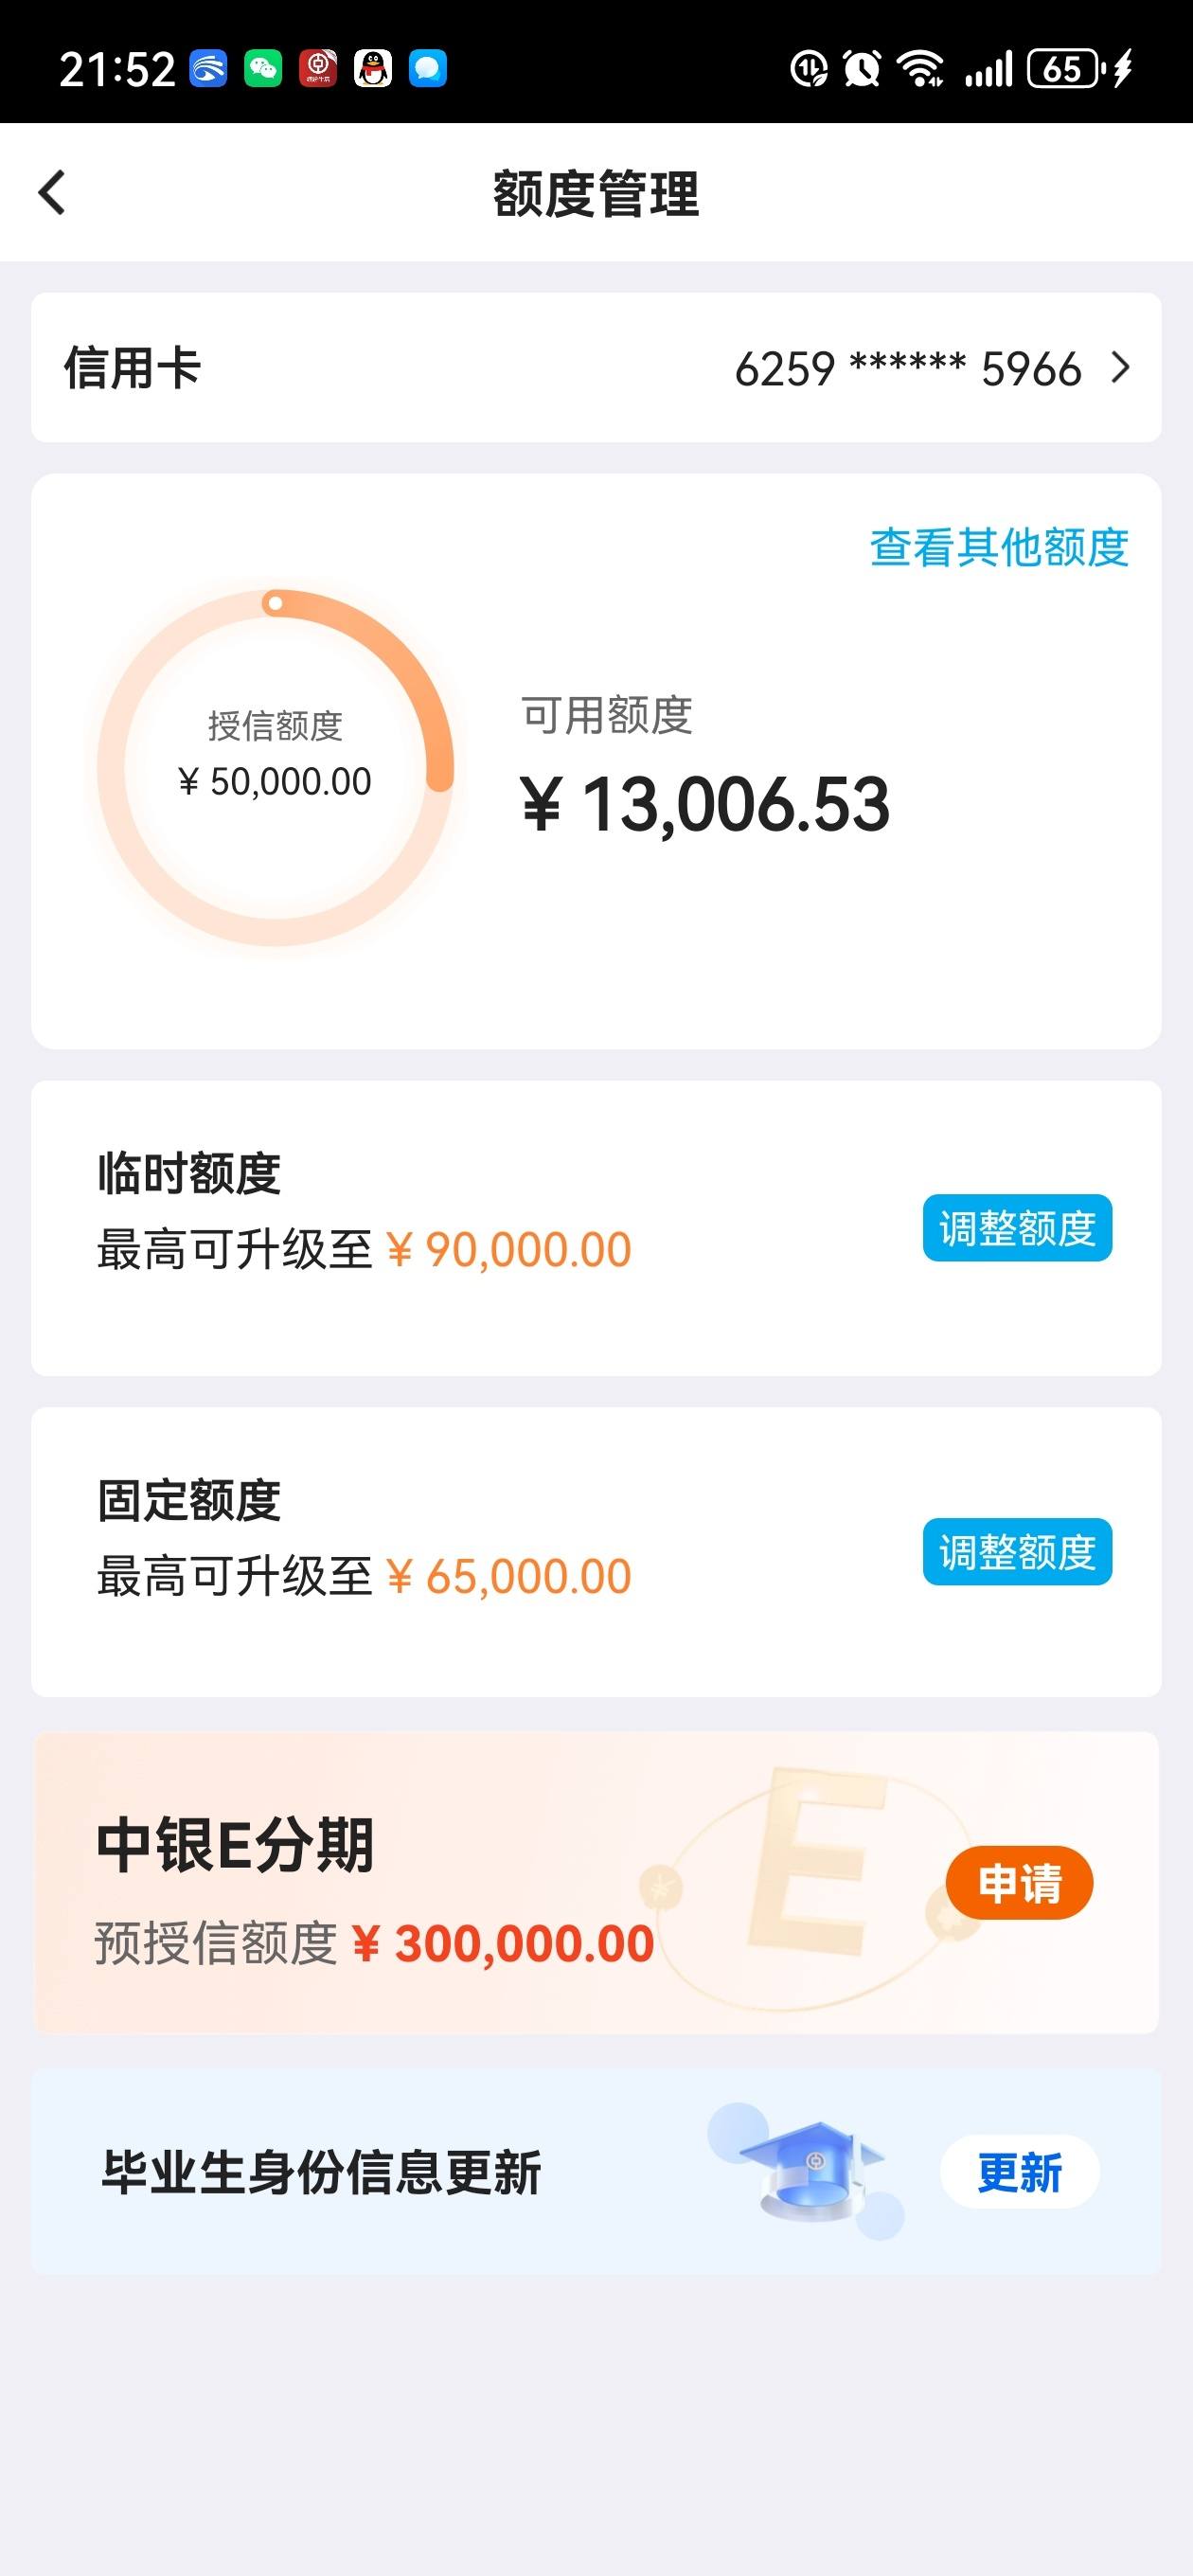Tap the 授信额度 circular progress ring
This screenshot has width=1193, height=2576.
(x=275, y=767)
